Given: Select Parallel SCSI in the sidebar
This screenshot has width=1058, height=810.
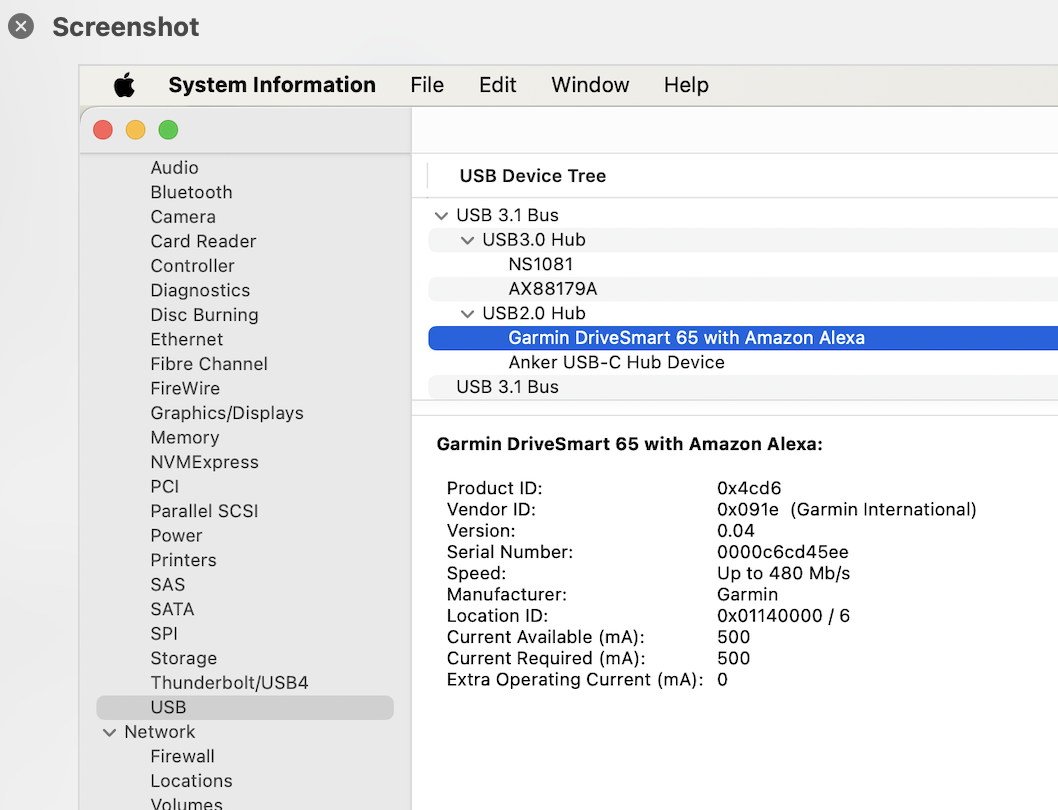Looking at the screenshot, I should 204,511.
